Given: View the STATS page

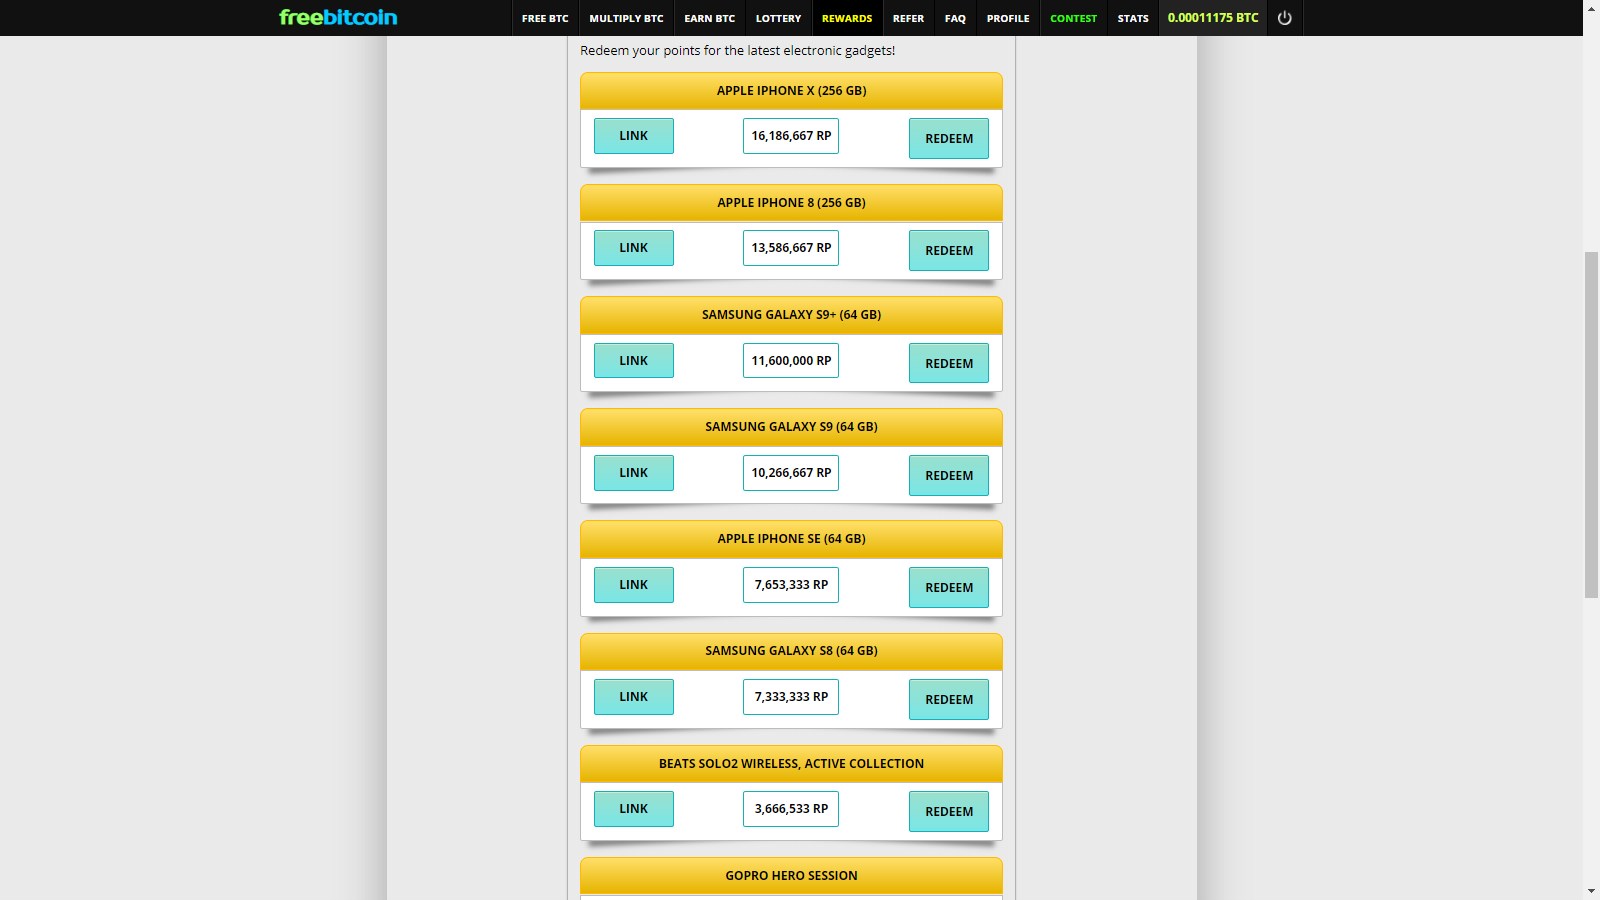Looking at the screenshot, I should point(1133,18).
